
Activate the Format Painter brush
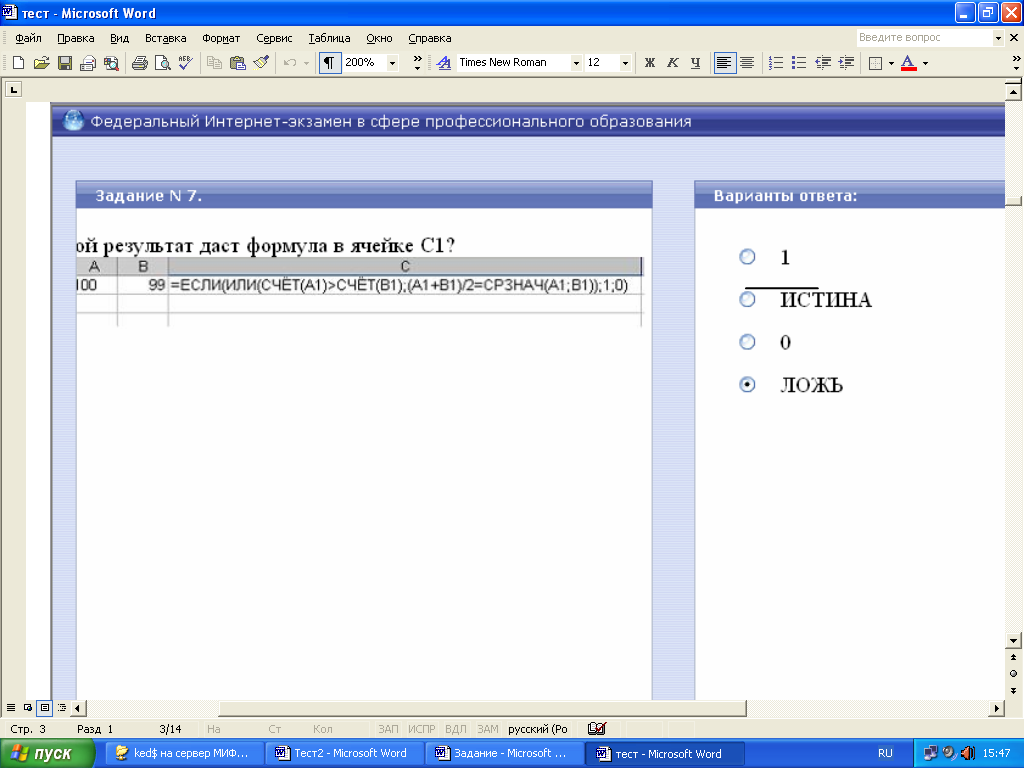(261, 63)
